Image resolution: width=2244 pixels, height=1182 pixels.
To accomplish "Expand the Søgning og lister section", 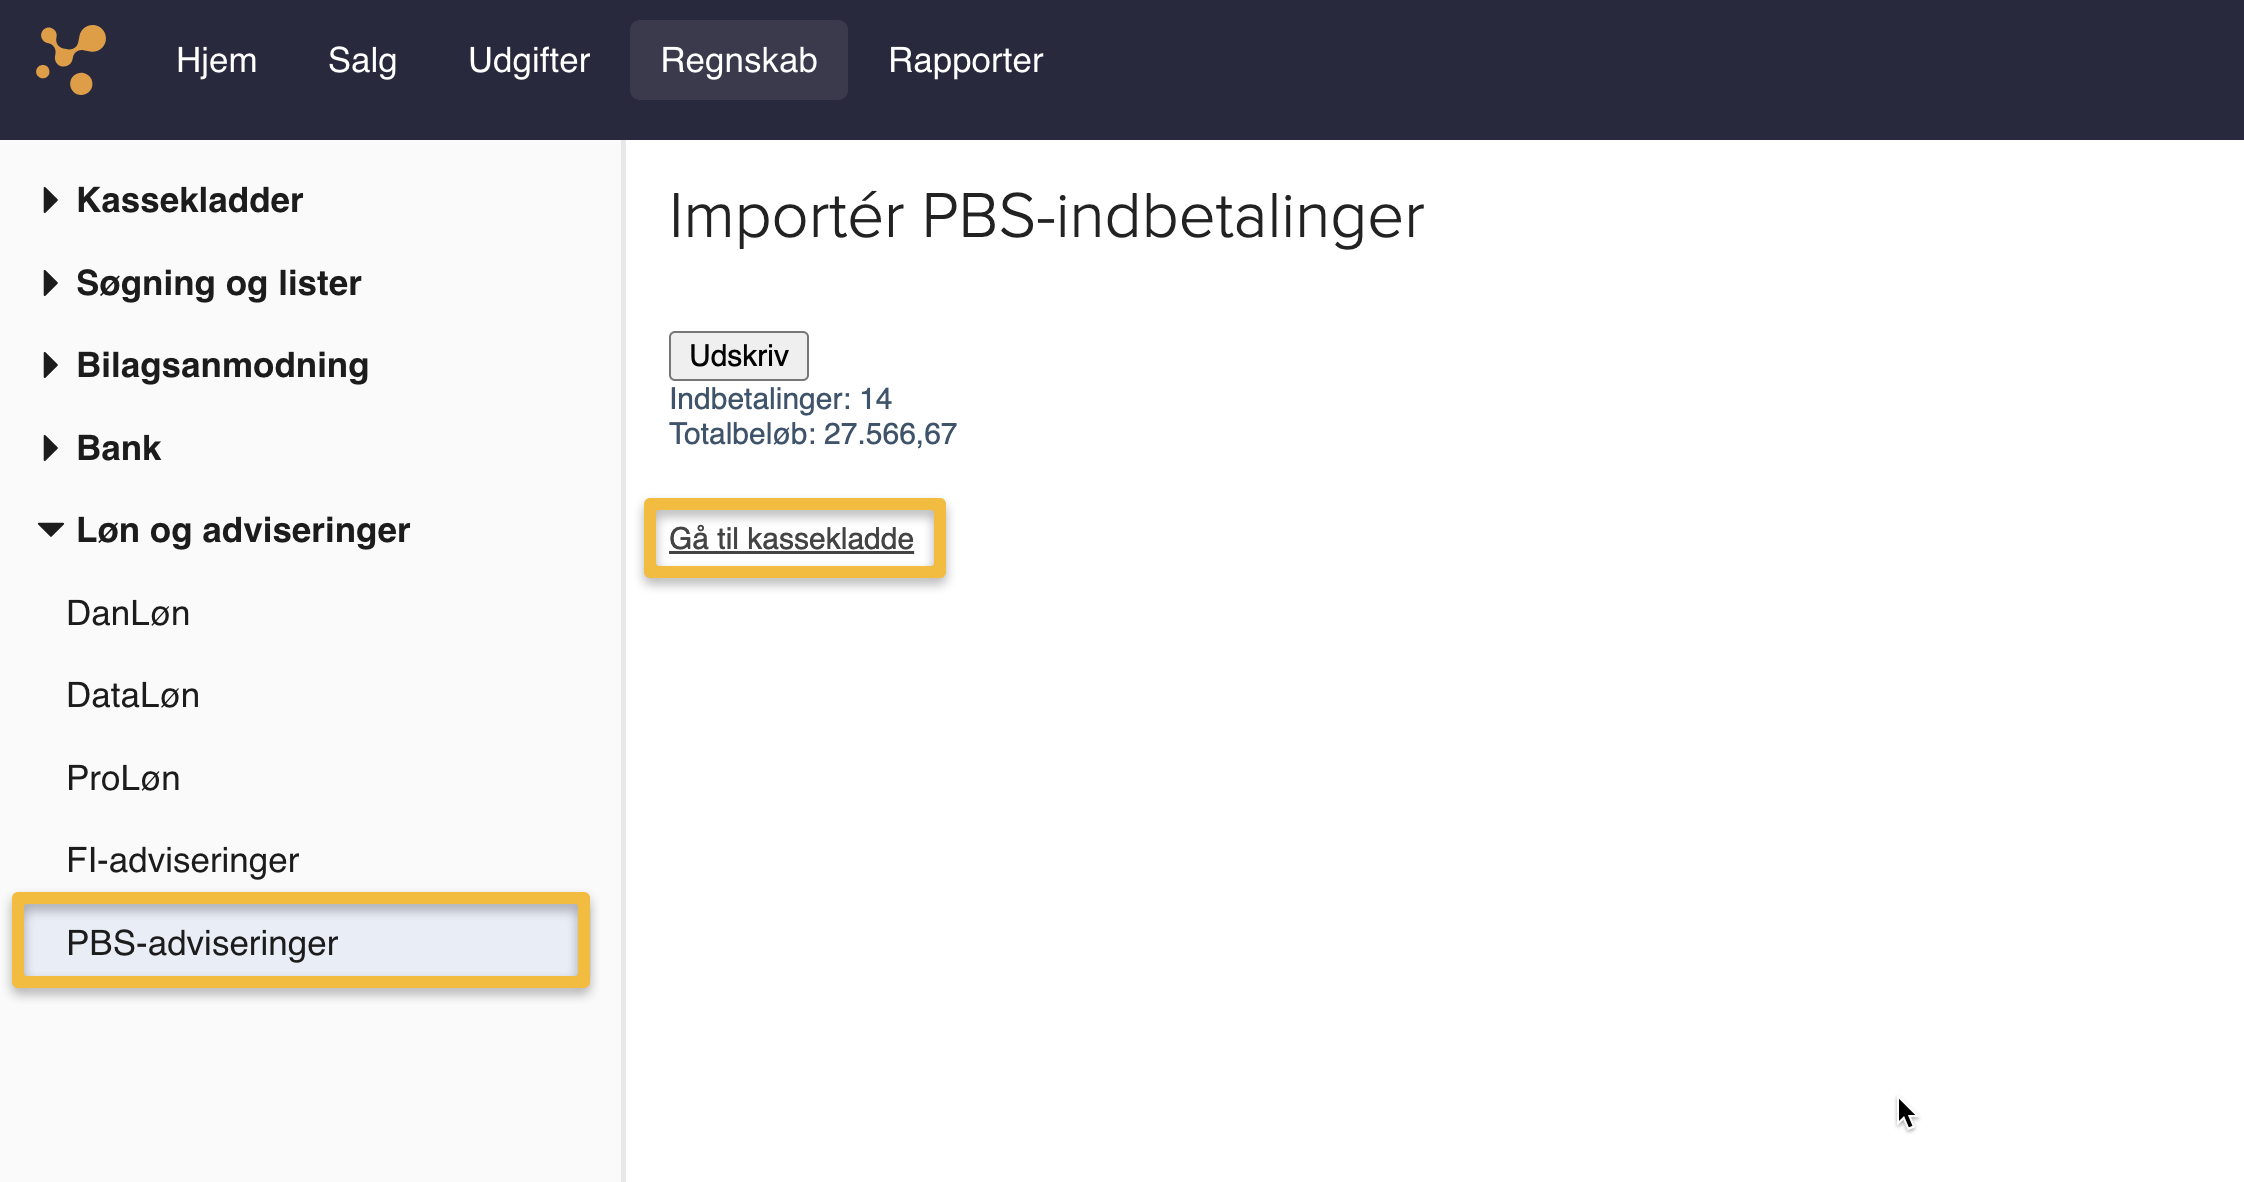I will tap(218, 283).
